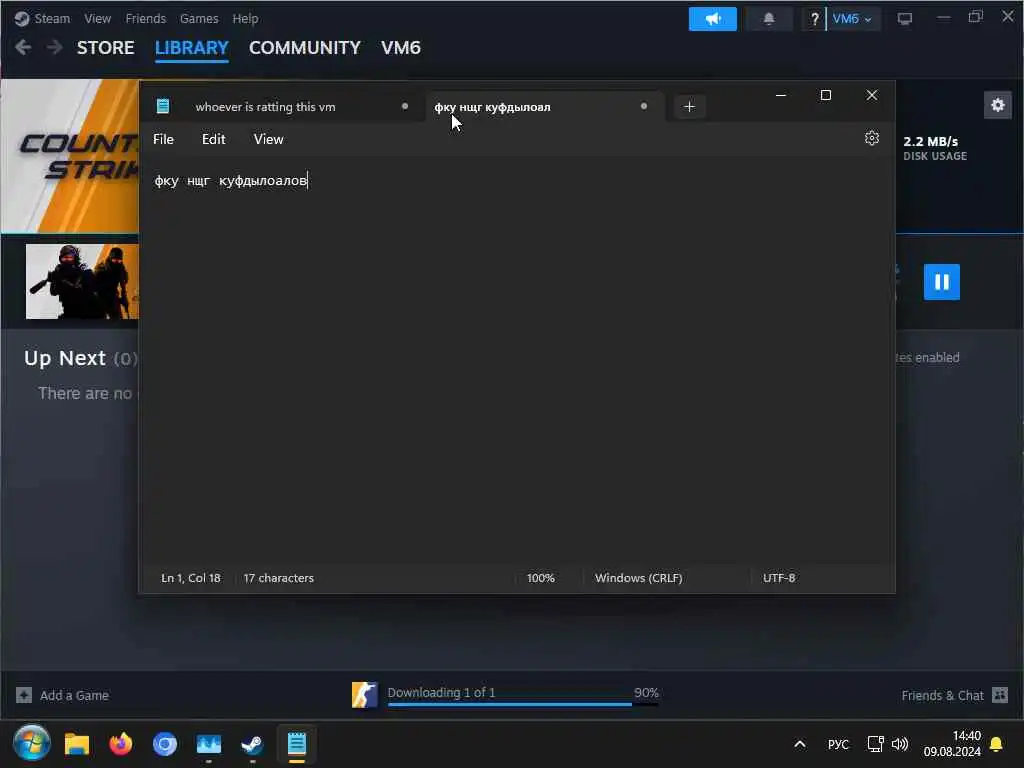
Task: Launch Firefox from the taskbar
Action: point(121,744)
